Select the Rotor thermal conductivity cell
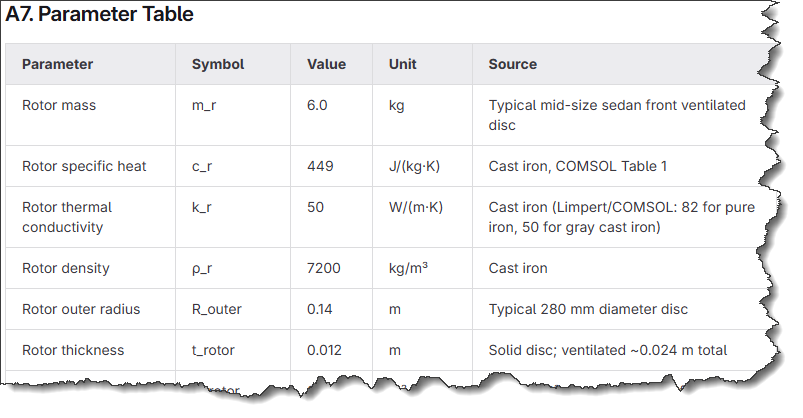This screenshot has width=803, height=418. tap(67, 217)
